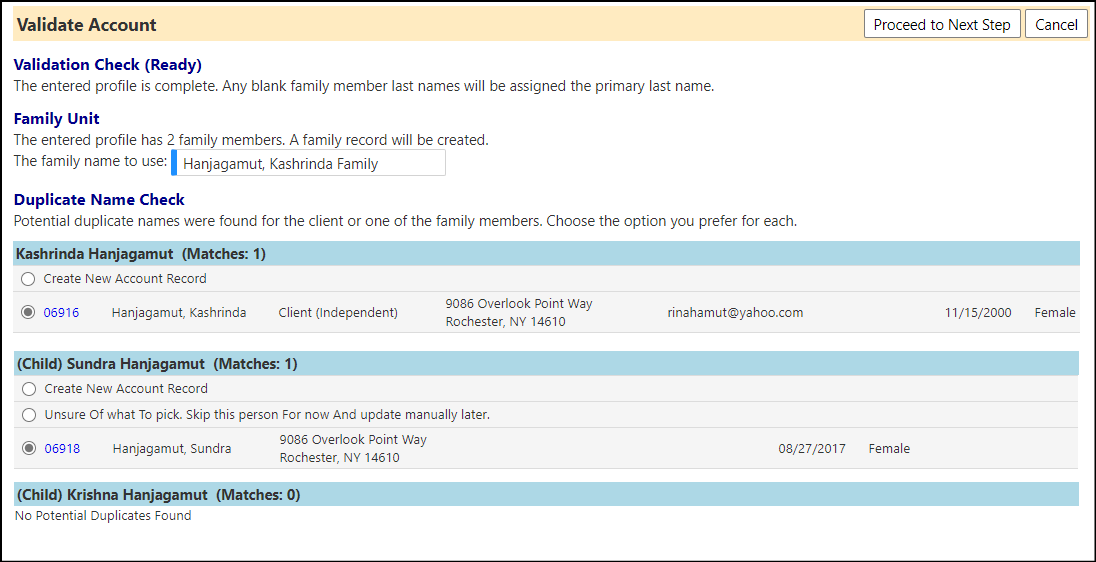Click the rinahamut@yahoo.com email address
The height and width of the screenshot is (562, 1096).
[735, 313]
